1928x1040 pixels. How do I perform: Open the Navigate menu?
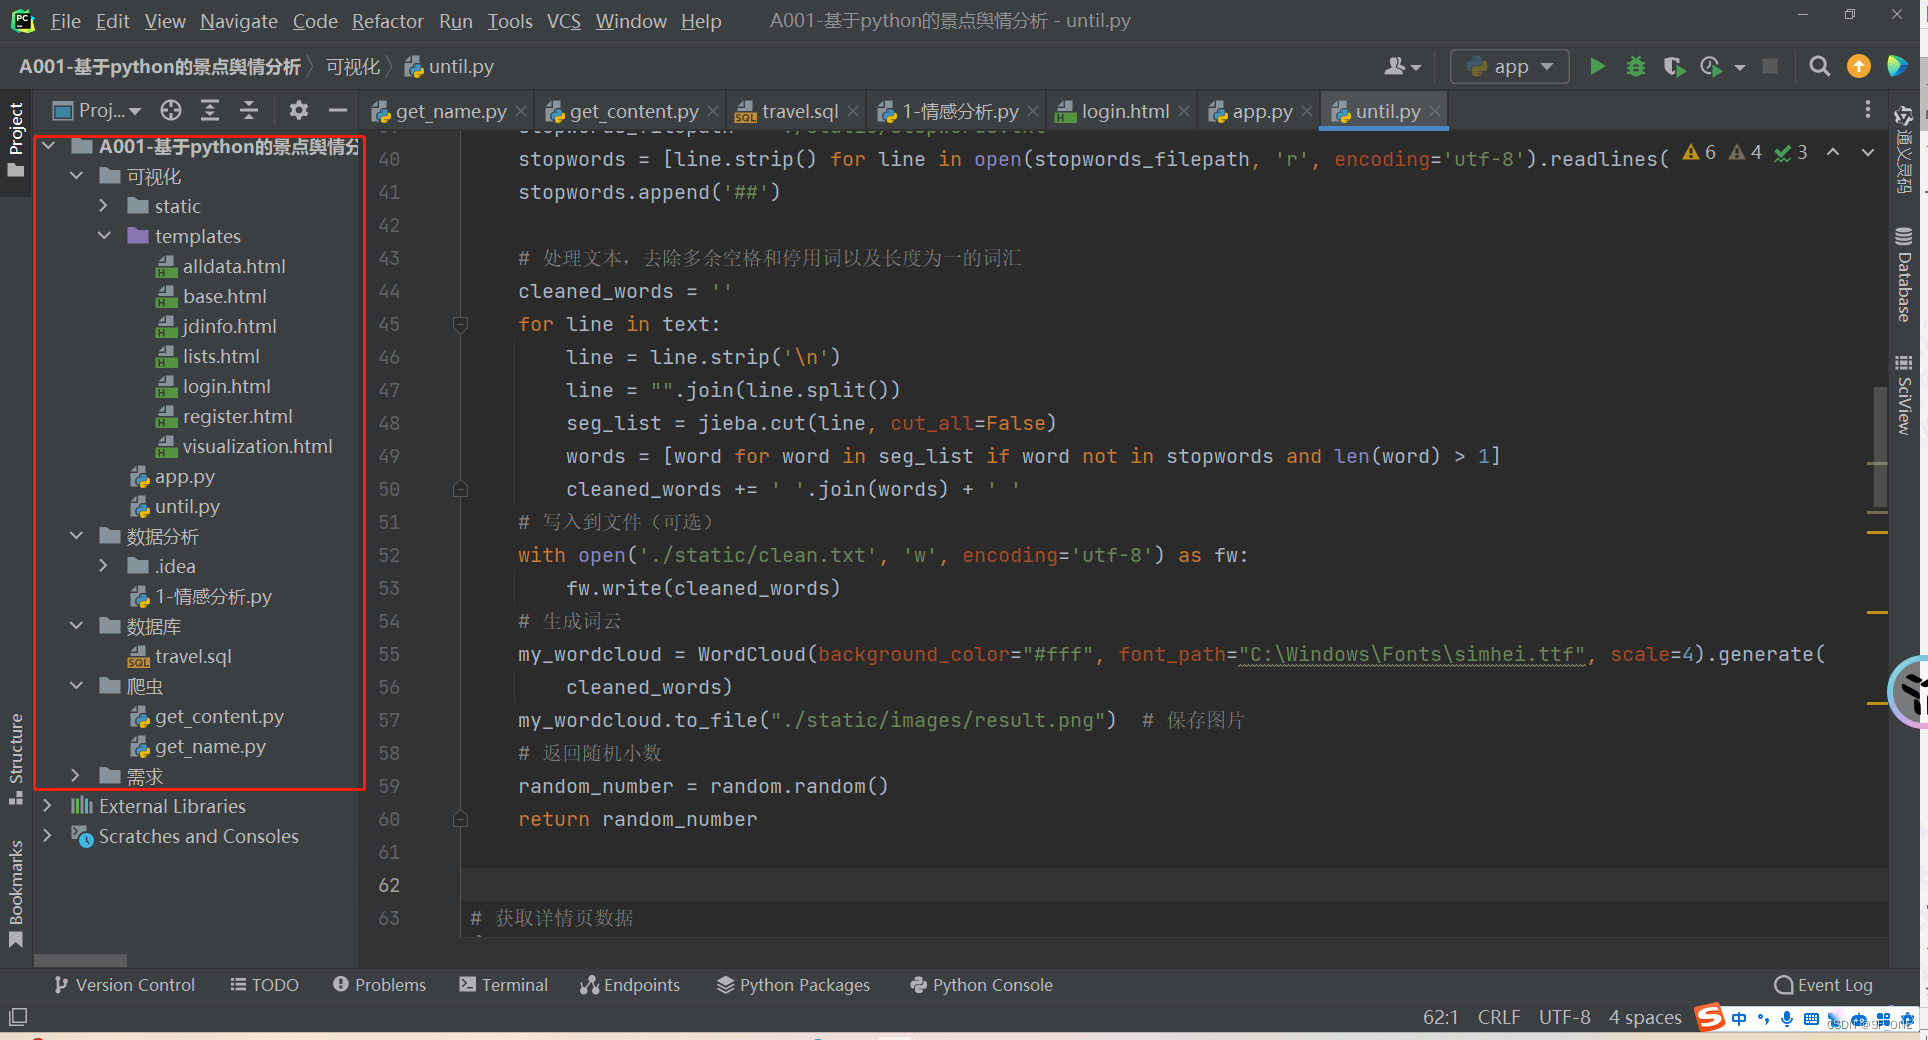pos(239,21)
